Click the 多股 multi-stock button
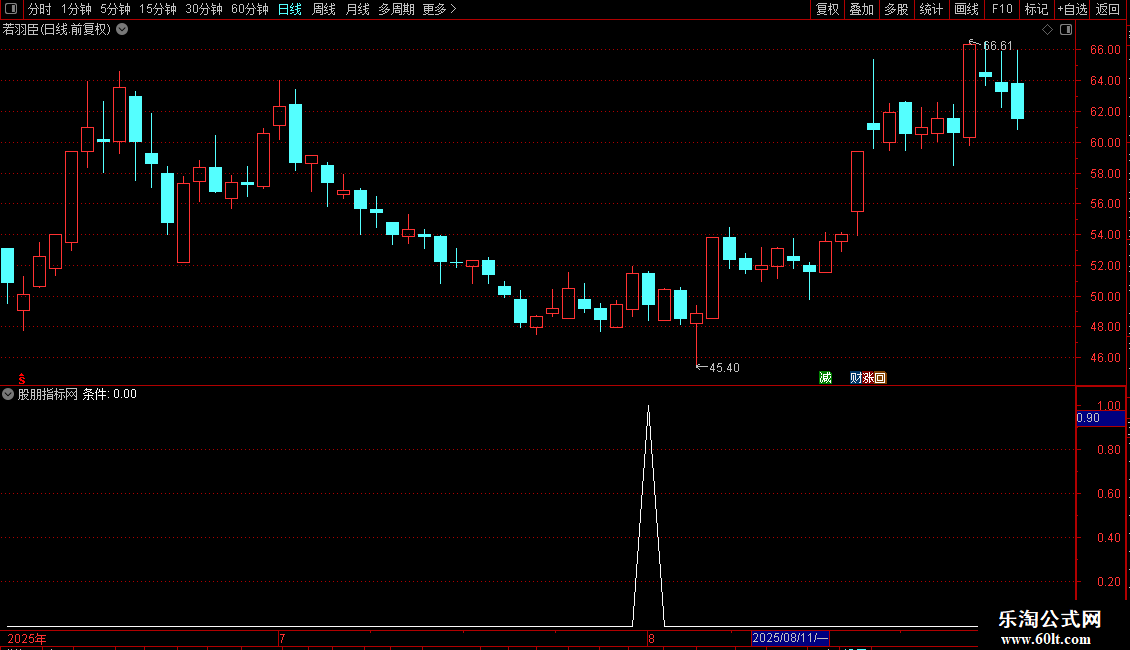Image resolution: width=1130 pixels, height=650 pixels. click(x=896, y=9)
